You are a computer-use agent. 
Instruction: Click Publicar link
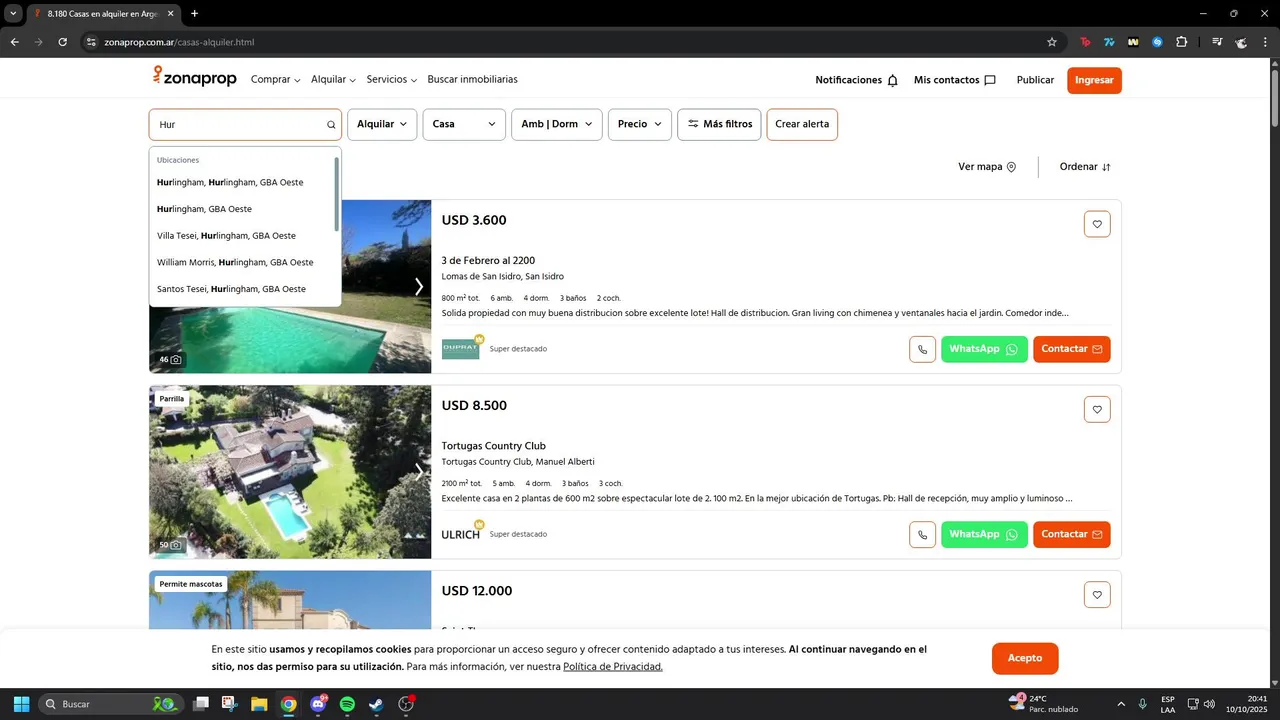pos(1035,80)
